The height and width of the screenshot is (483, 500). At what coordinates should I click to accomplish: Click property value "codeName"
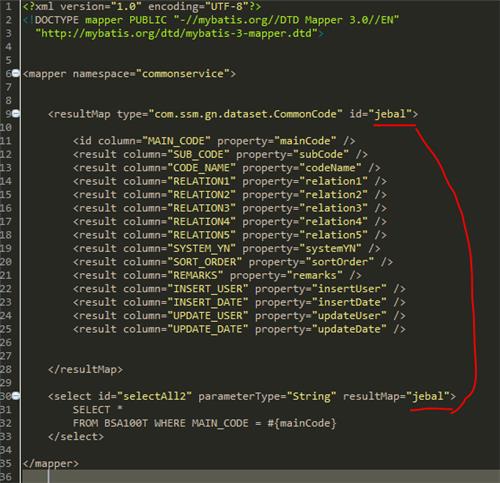pyautogui.click(x=330, y=168)
